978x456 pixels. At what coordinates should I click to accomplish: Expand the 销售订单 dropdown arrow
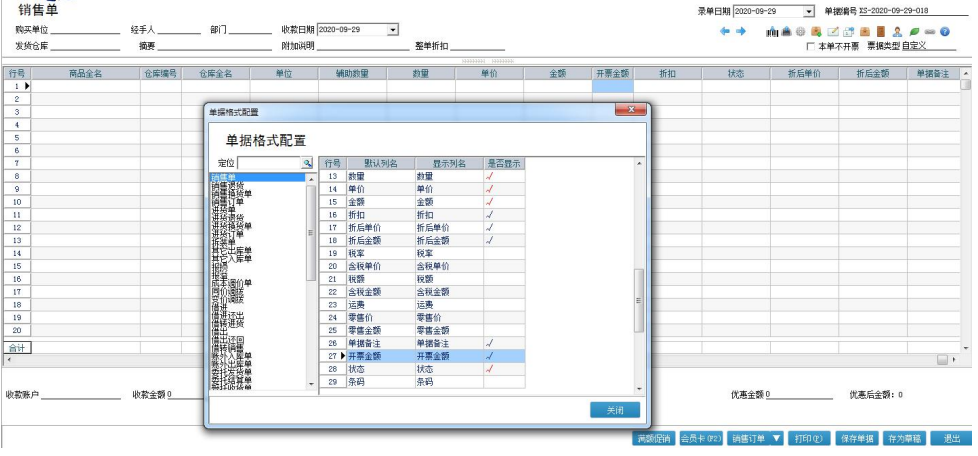pos(777,438)
